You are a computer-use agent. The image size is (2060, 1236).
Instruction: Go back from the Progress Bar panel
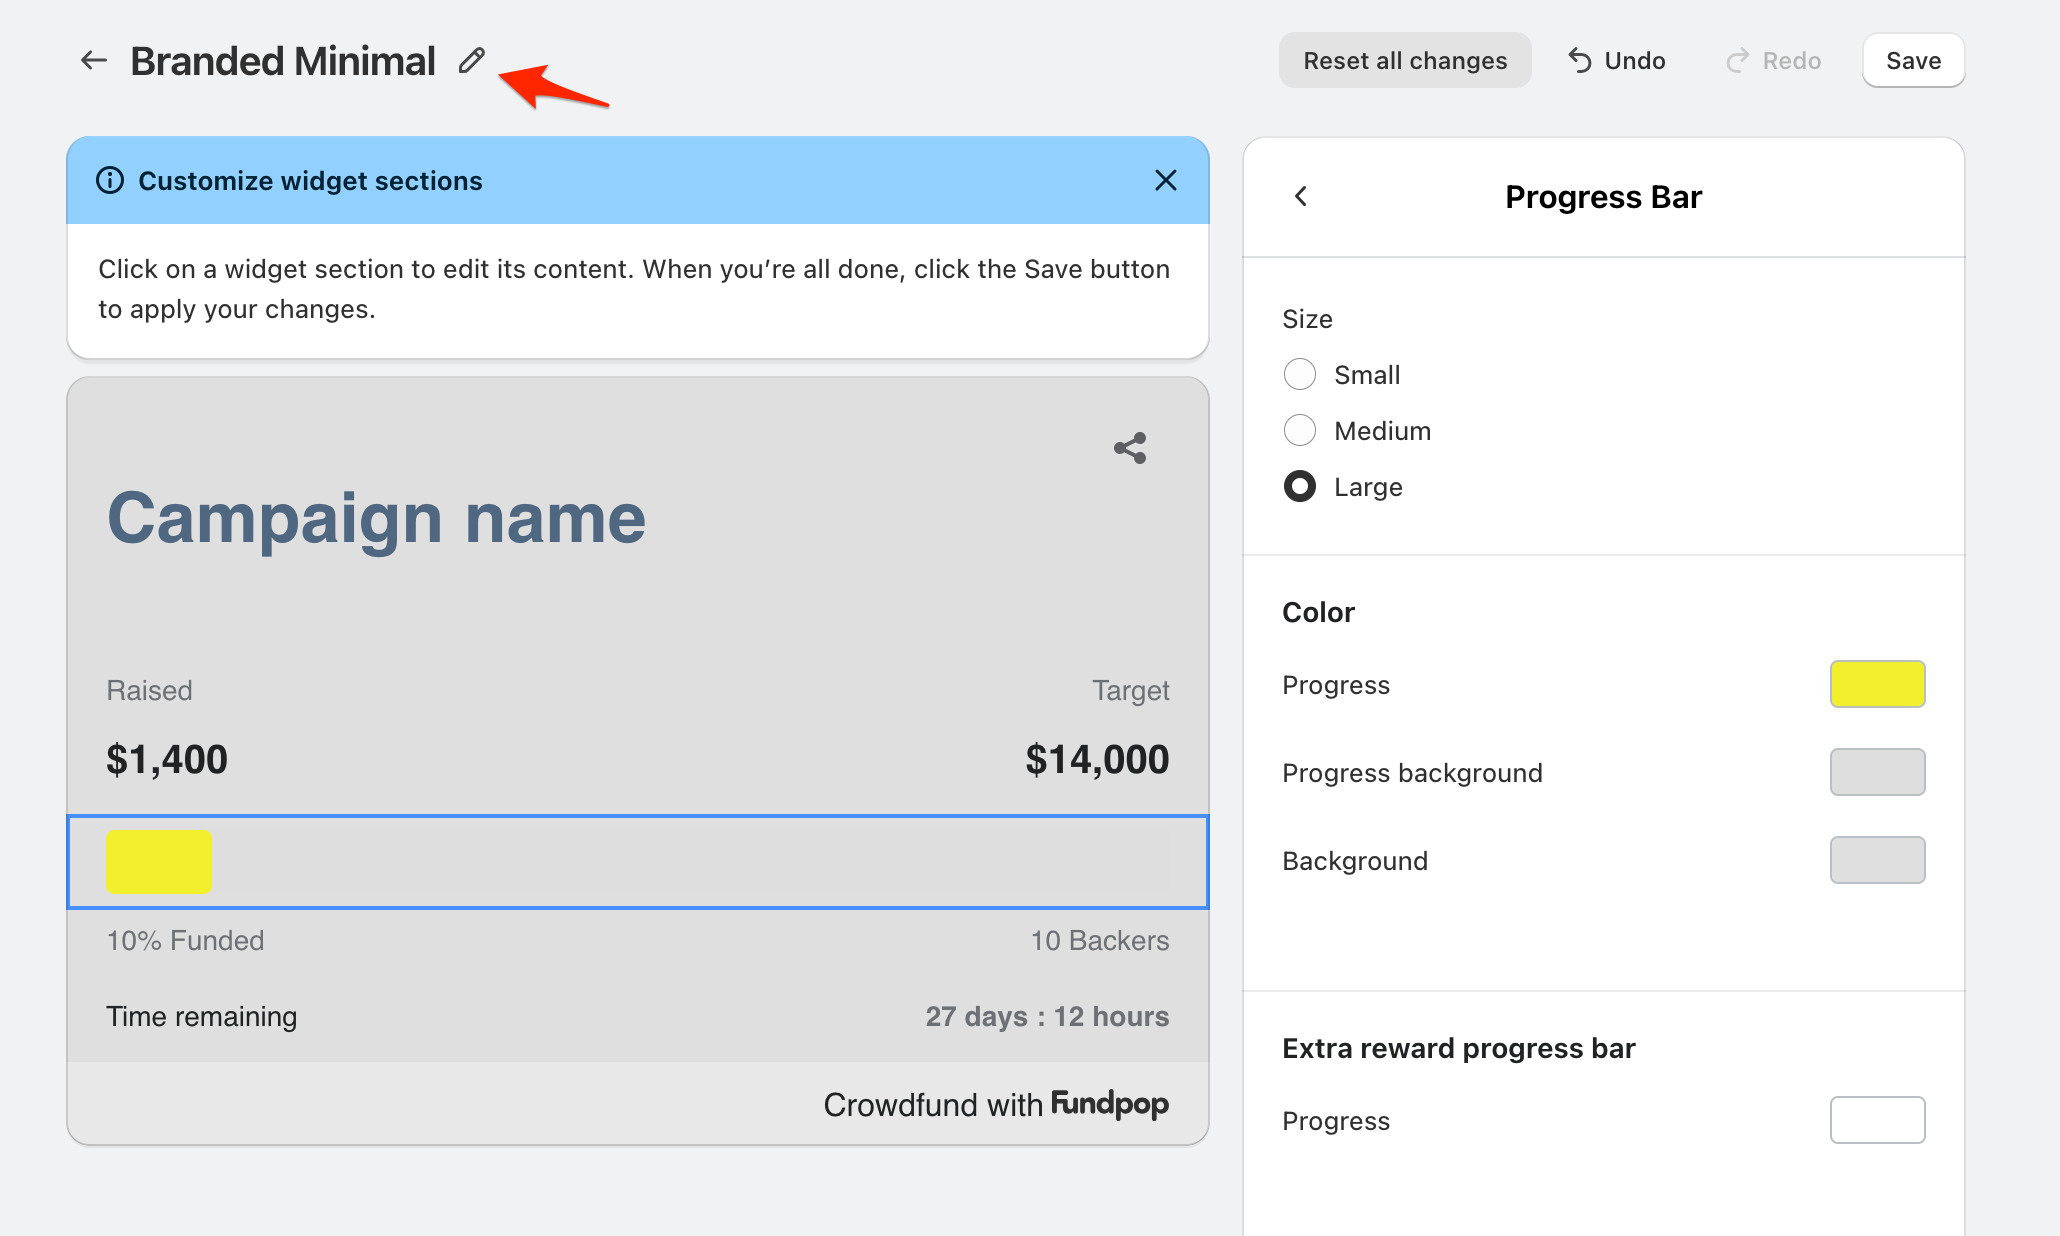(1301, 197)
